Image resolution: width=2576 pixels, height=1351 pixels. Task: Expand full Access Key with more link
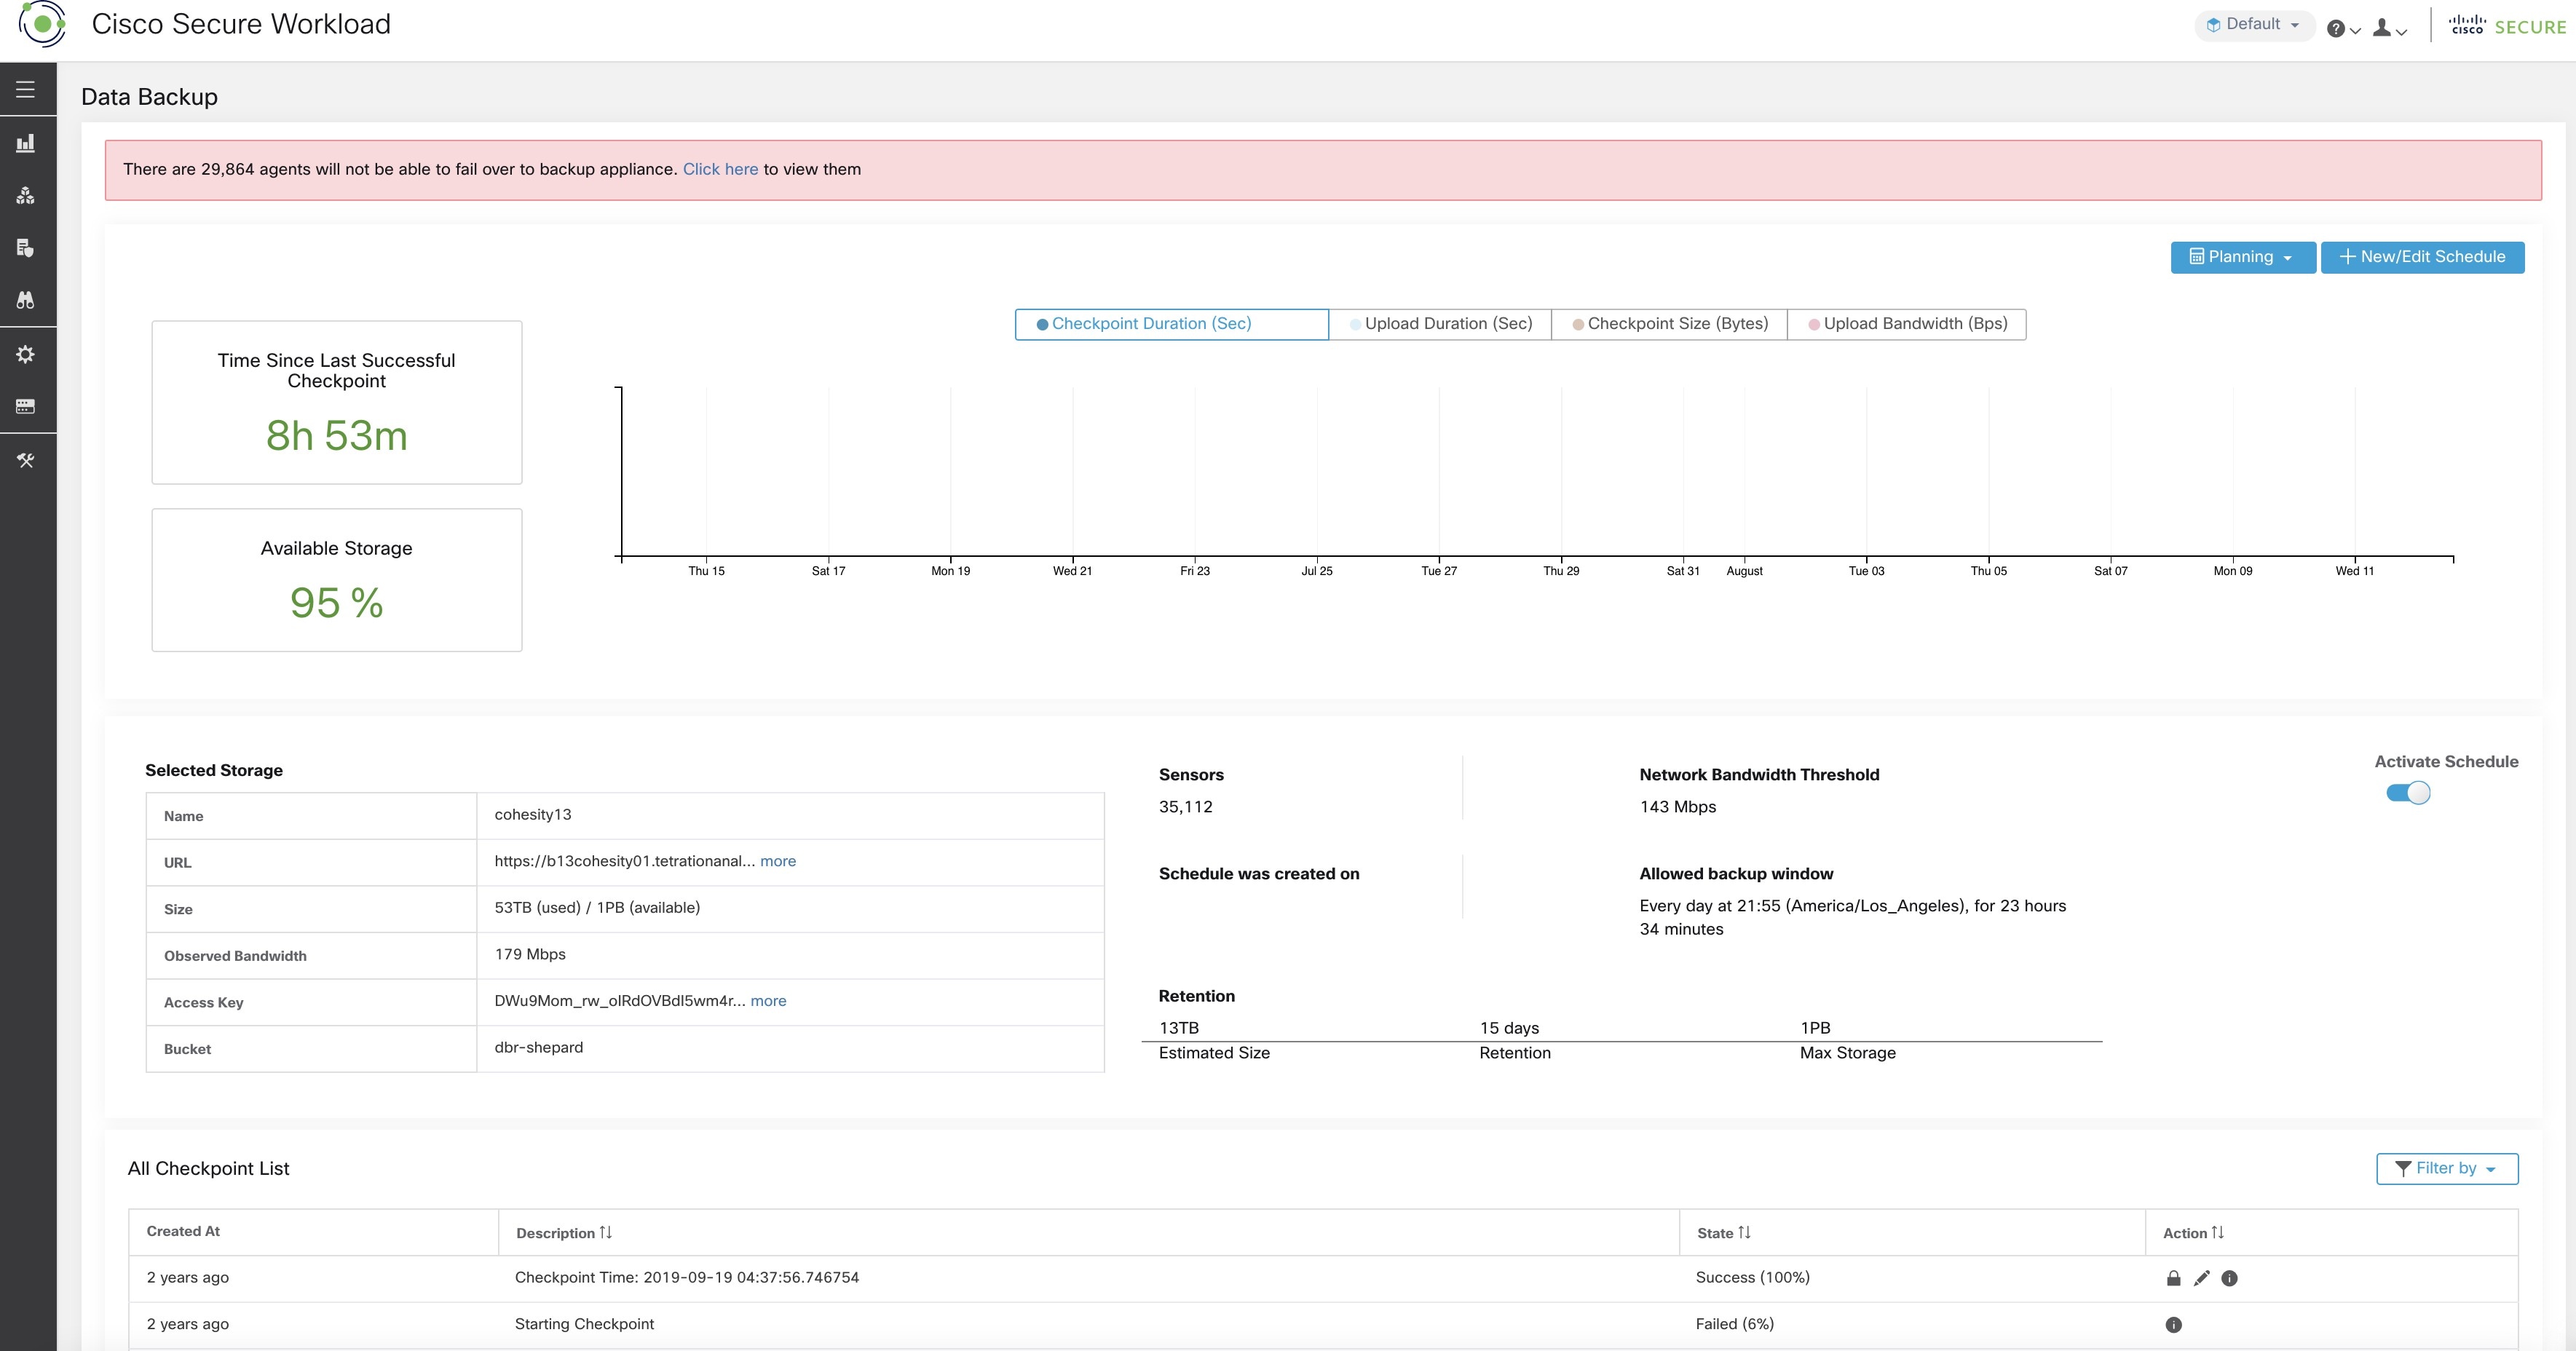click(x=768, y=1001)
